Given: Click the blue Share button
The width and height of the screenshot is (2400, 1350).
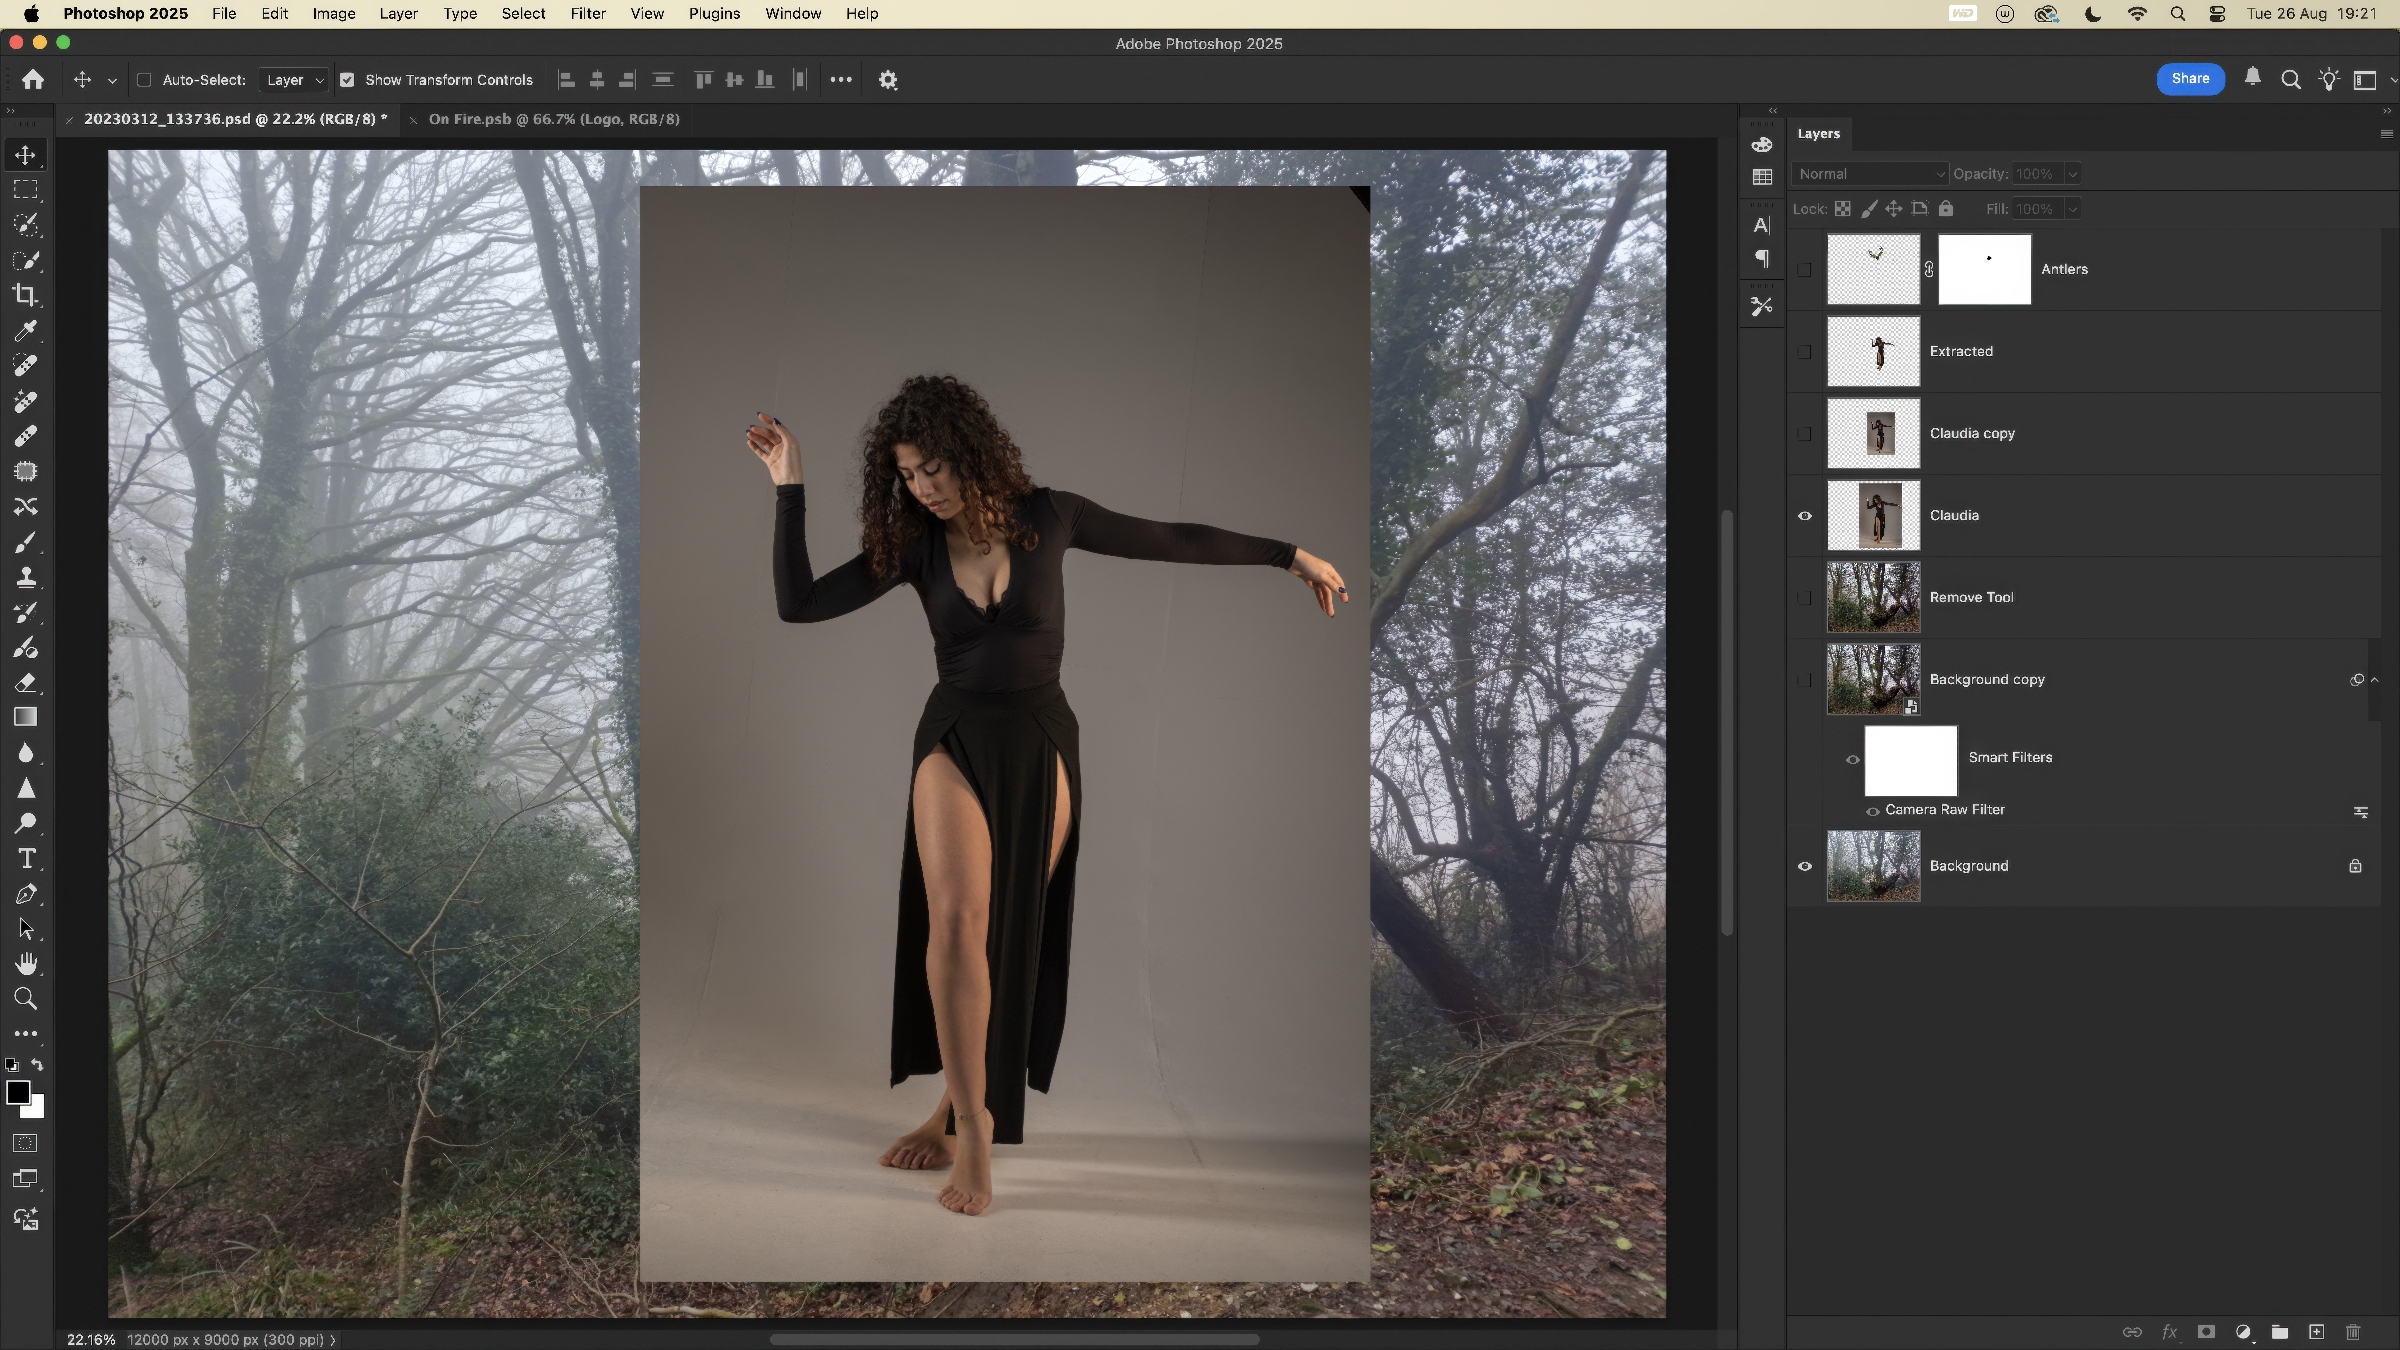Looking at the screenshot, I should [x=2190, y=79].
